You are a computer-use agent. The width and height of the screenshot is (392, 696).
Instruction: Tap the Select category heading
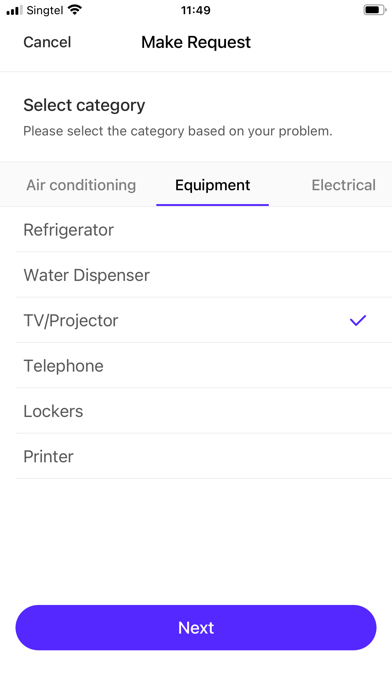pos(84,105)
